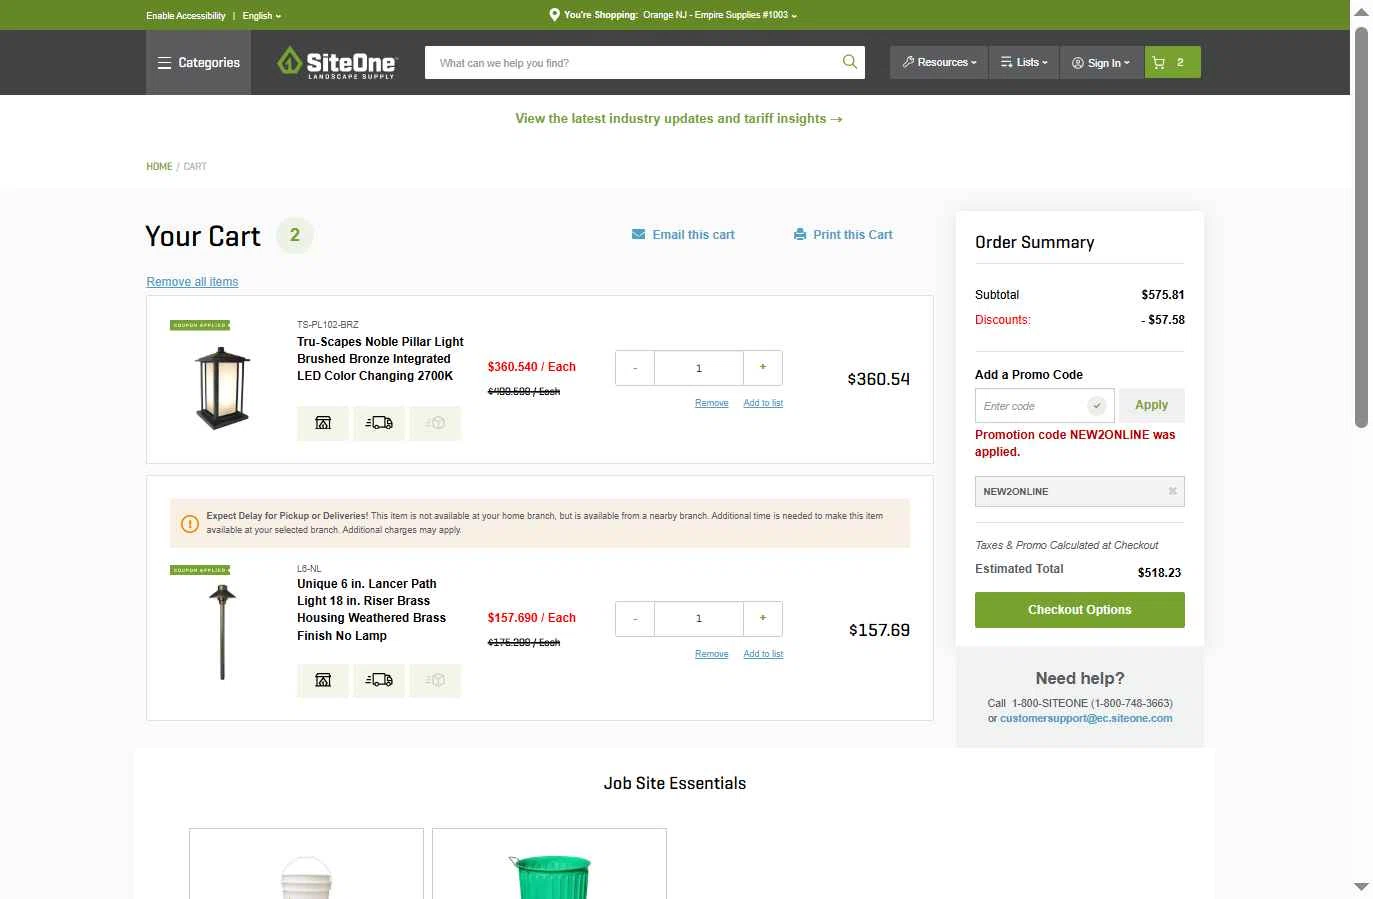Image resolution: width=1373 pixels, height=899 pixels.
Task: Click Email this cart
Action: click(x=693, y=235)
